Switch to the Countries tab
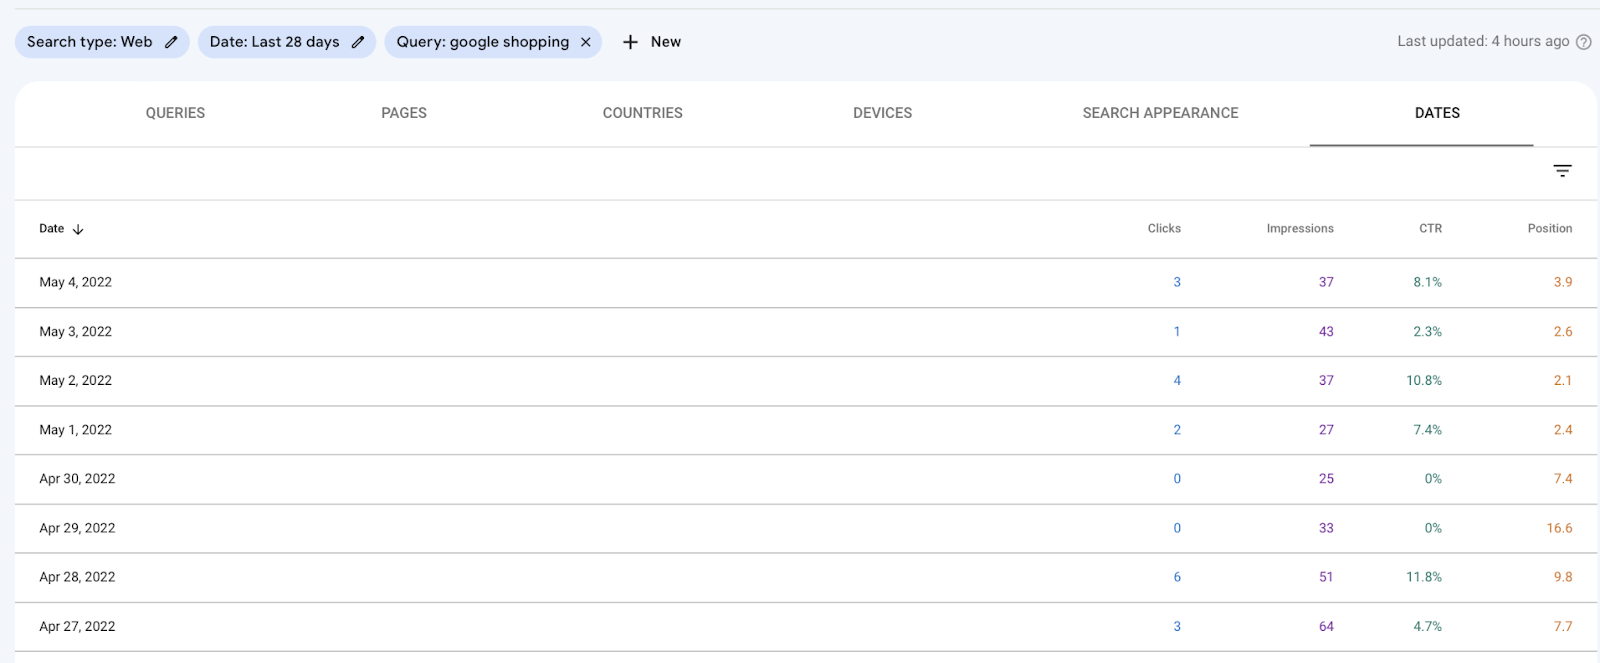This screenshot has height=663, width=1600. click(x=643, y=113)
